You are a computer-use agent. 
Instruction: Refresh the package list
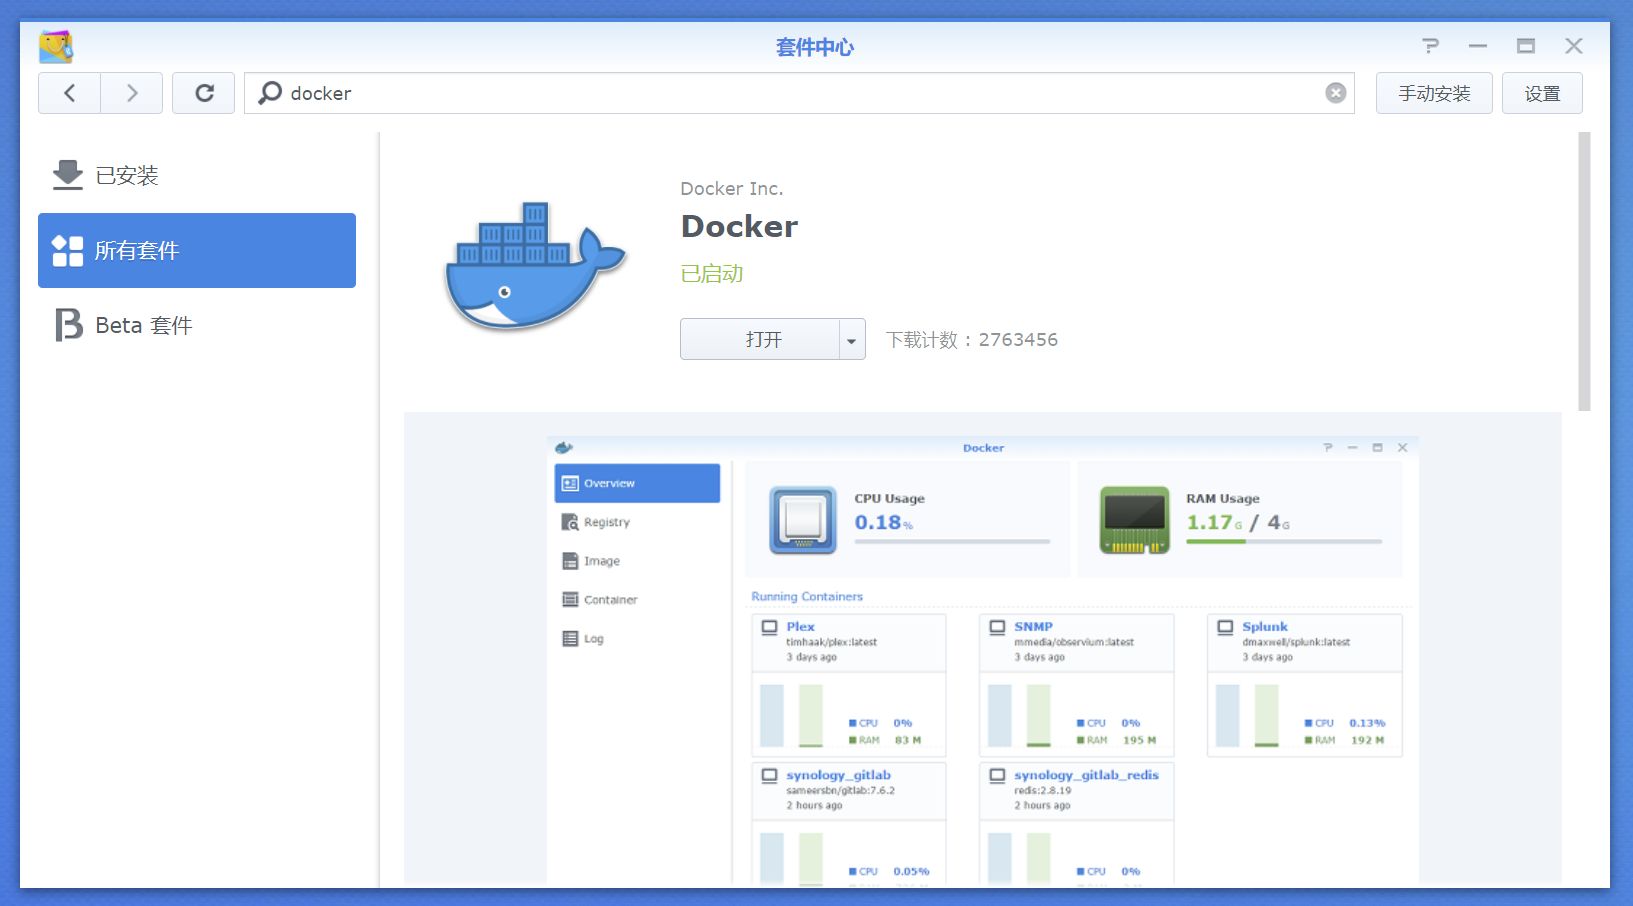point(203,93)
